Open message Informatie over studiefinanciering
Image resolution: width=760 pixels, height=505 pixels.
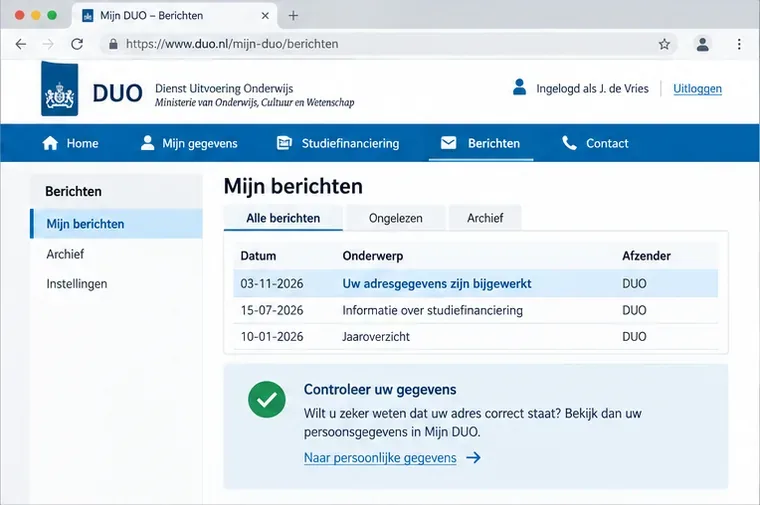(x=432, y=310)
